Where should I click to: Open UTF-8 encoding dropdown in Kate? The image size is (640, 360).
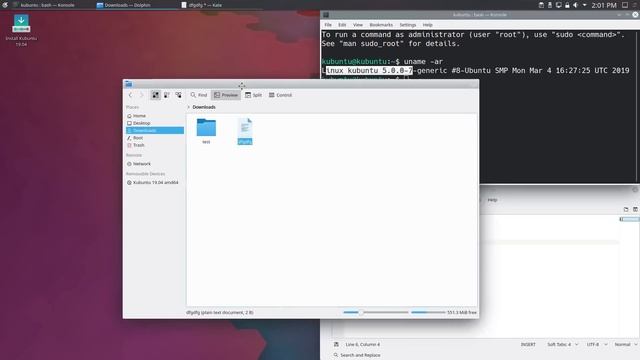click(x=597, y=344)
